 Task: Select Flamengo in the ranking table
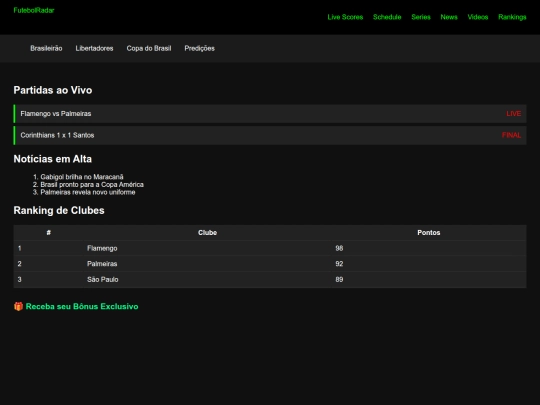tap(102, 248)
